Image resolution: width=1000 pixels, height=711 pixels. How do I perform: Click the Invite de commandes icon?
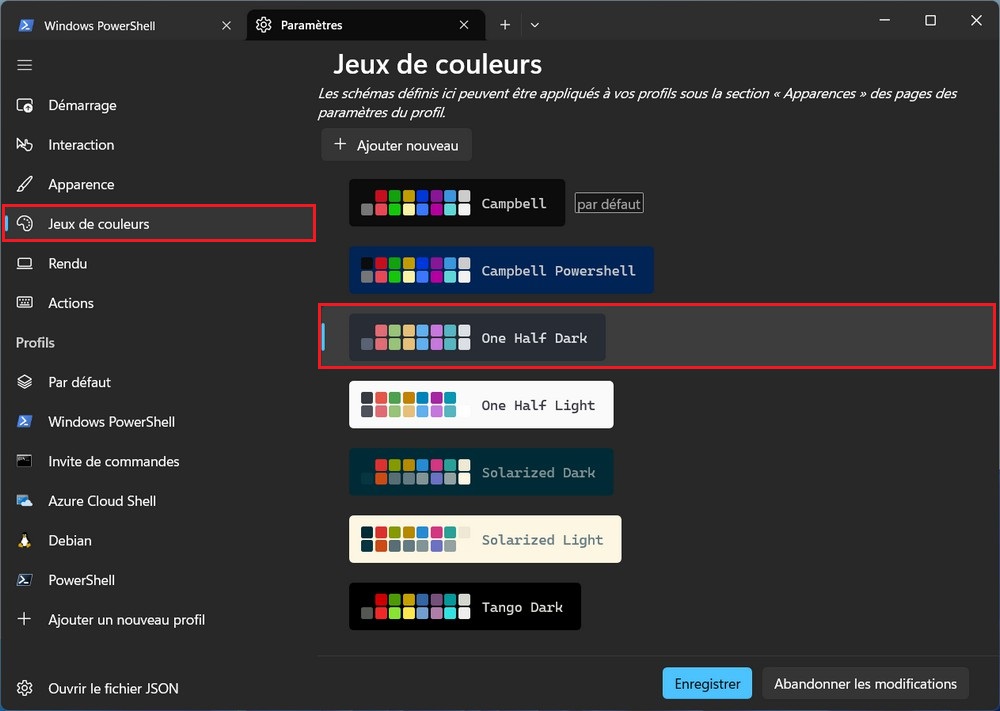click(x=24, y=461)
